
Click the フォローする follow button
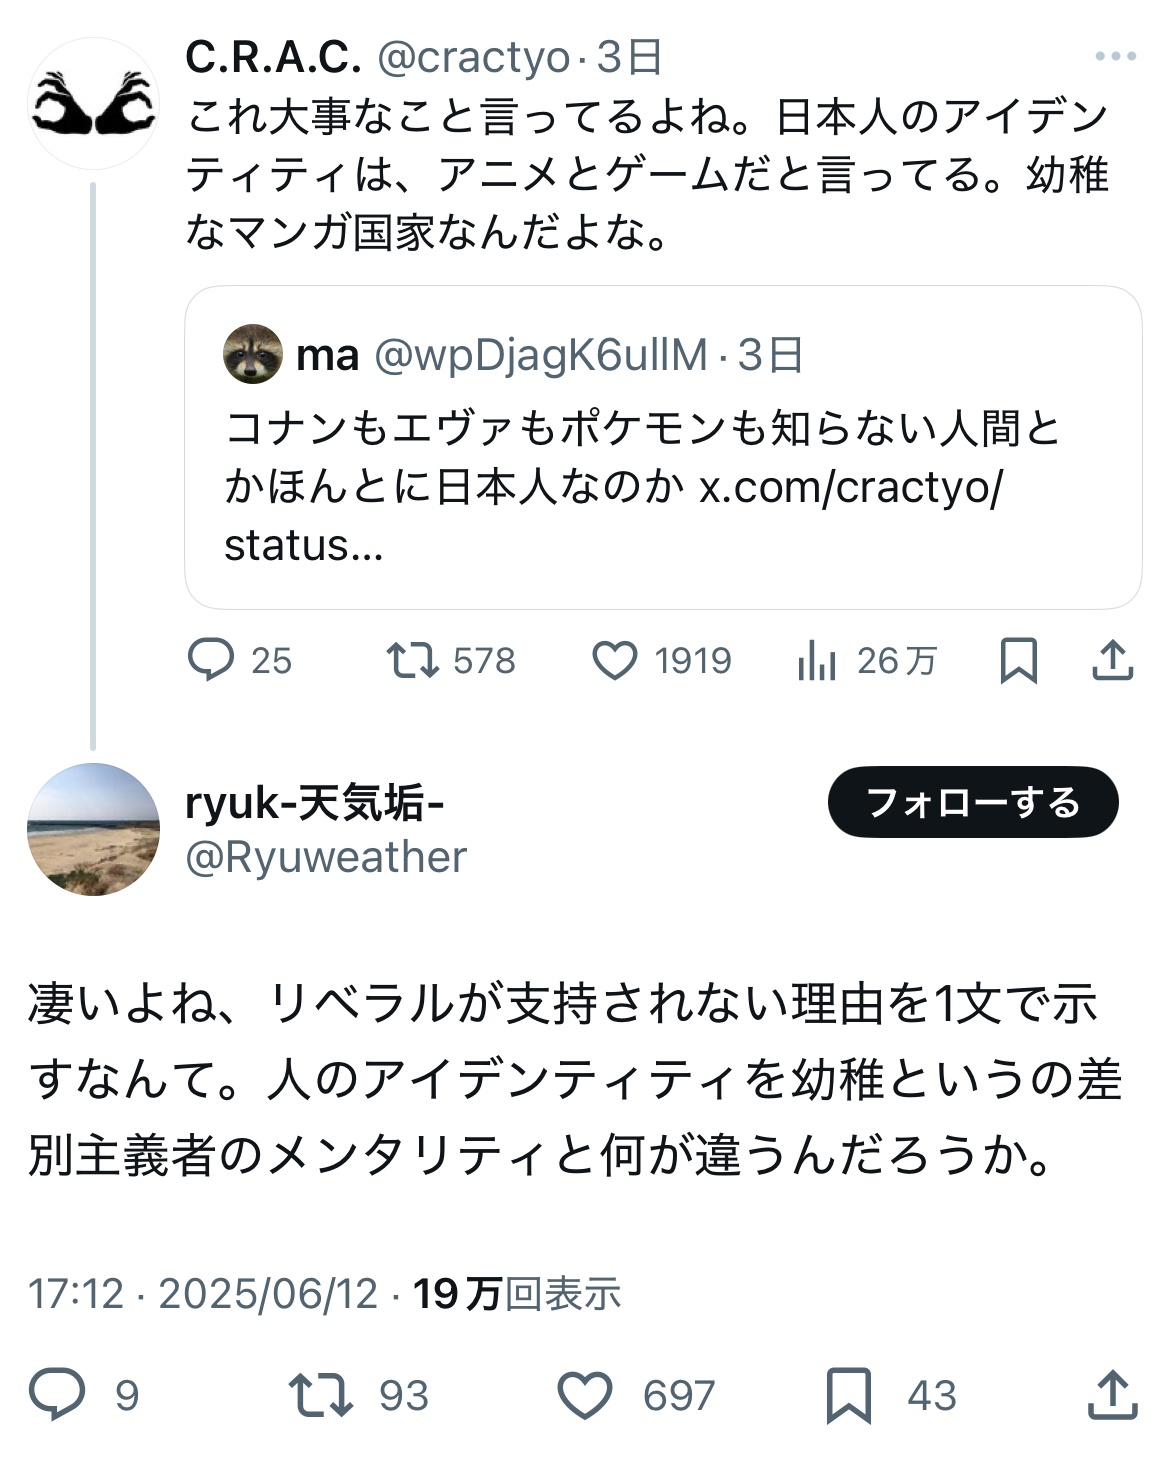[x=972, y=802]
